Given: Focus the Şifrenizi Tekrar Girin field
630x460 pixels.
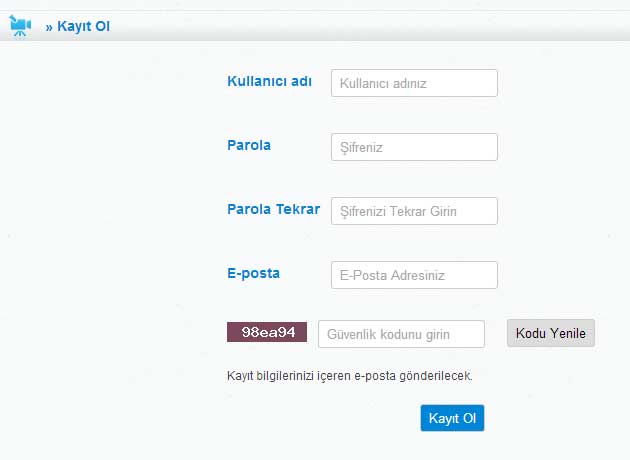Looking at the screenshot, I should pyautogui.click(x=414, y=211).
